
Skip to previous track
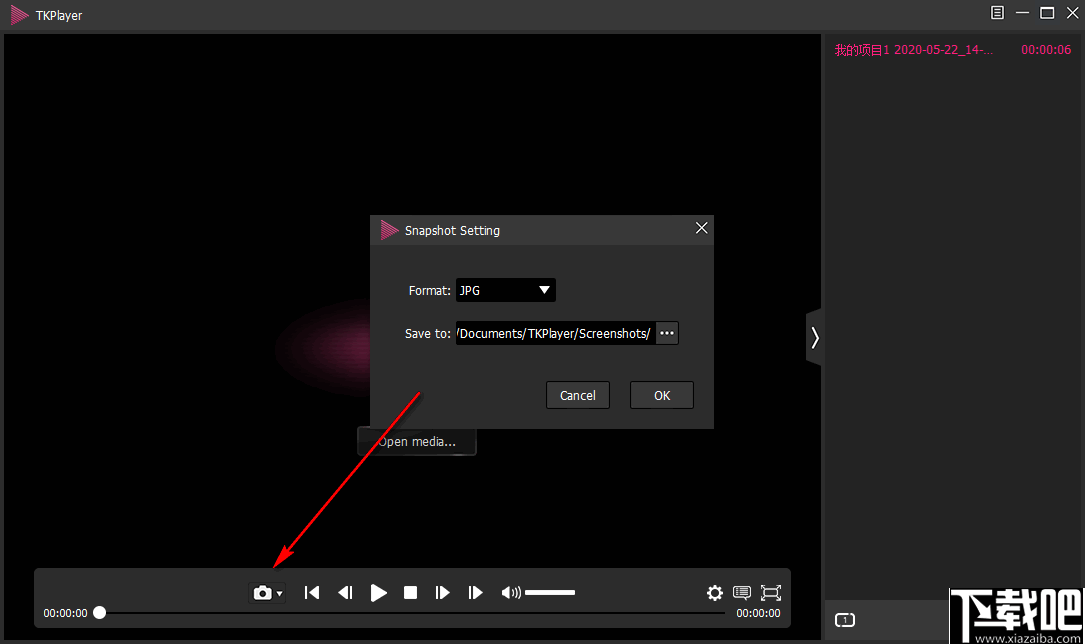point(312,593)
